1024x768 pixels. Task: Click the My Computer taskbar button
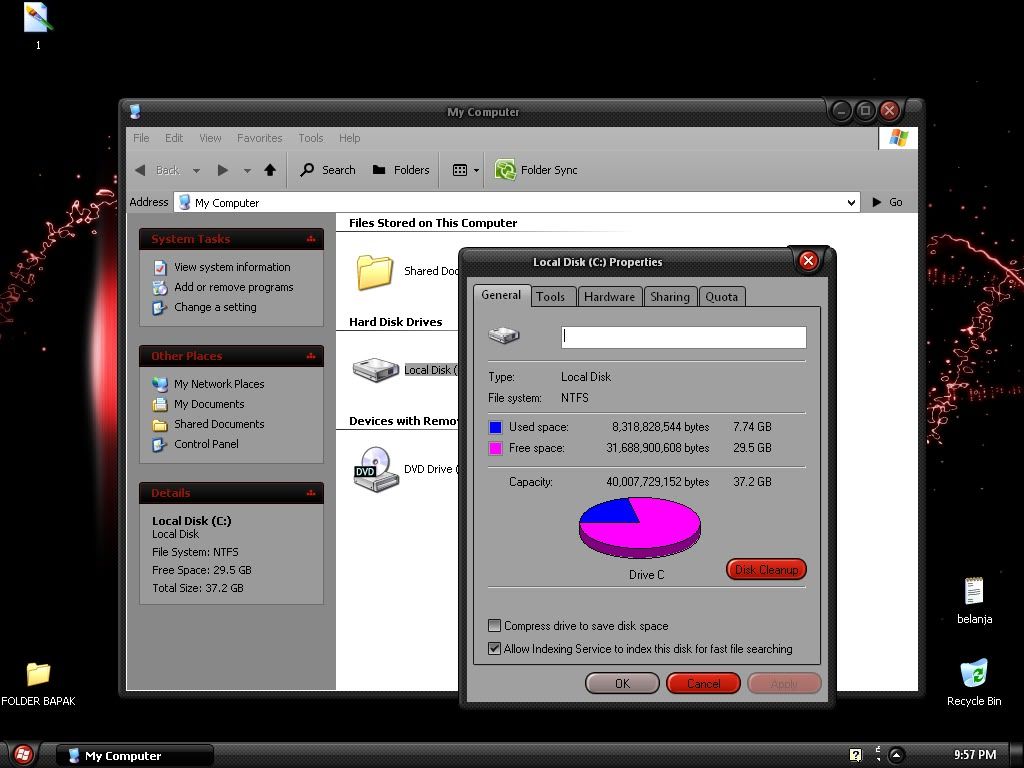[135, 756]
